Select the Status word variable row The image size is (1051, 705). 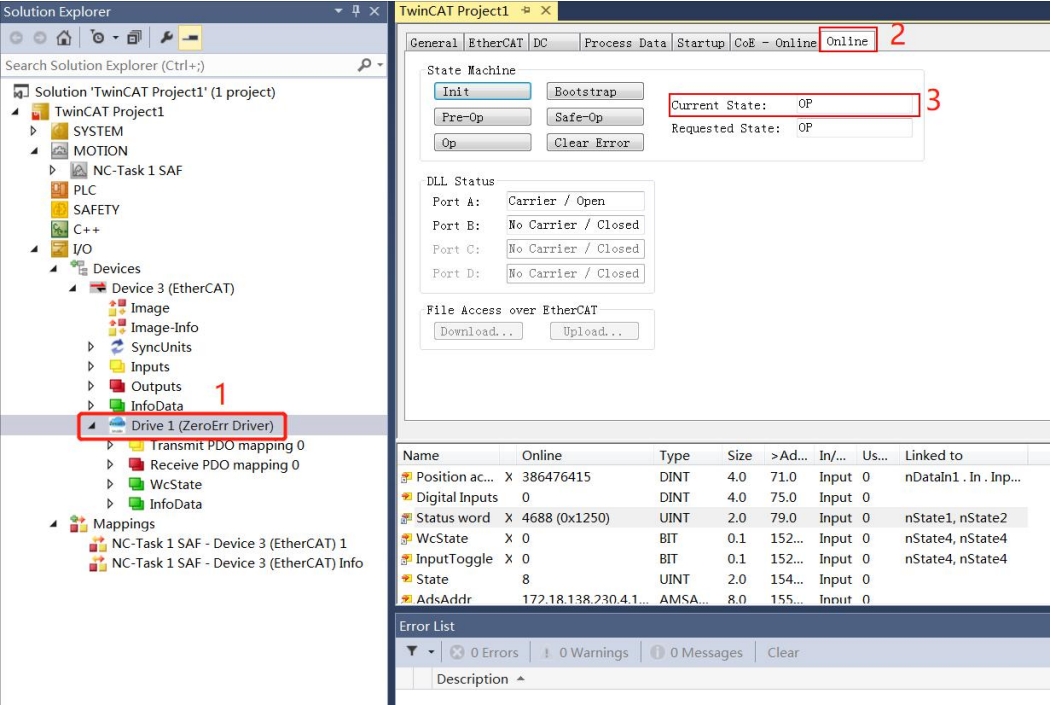[453, 518]
